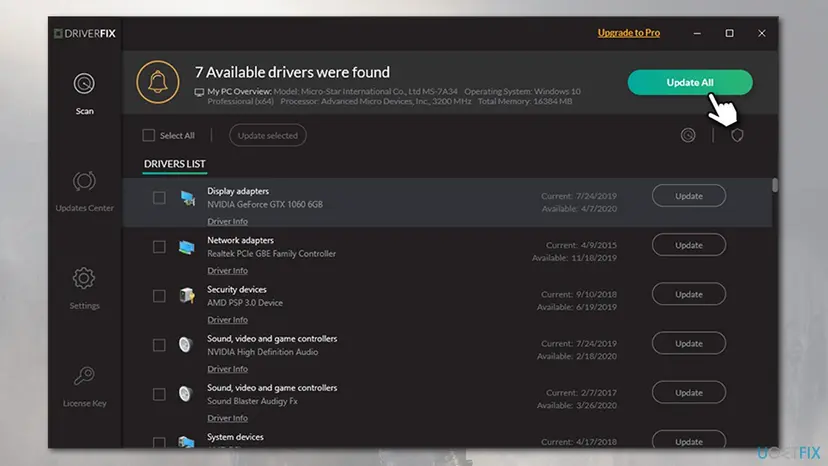Check NVIDIA High Definition Audio checkbox
Image resolution: width=828 pixels, height=466 pixels.
[159, 345]
